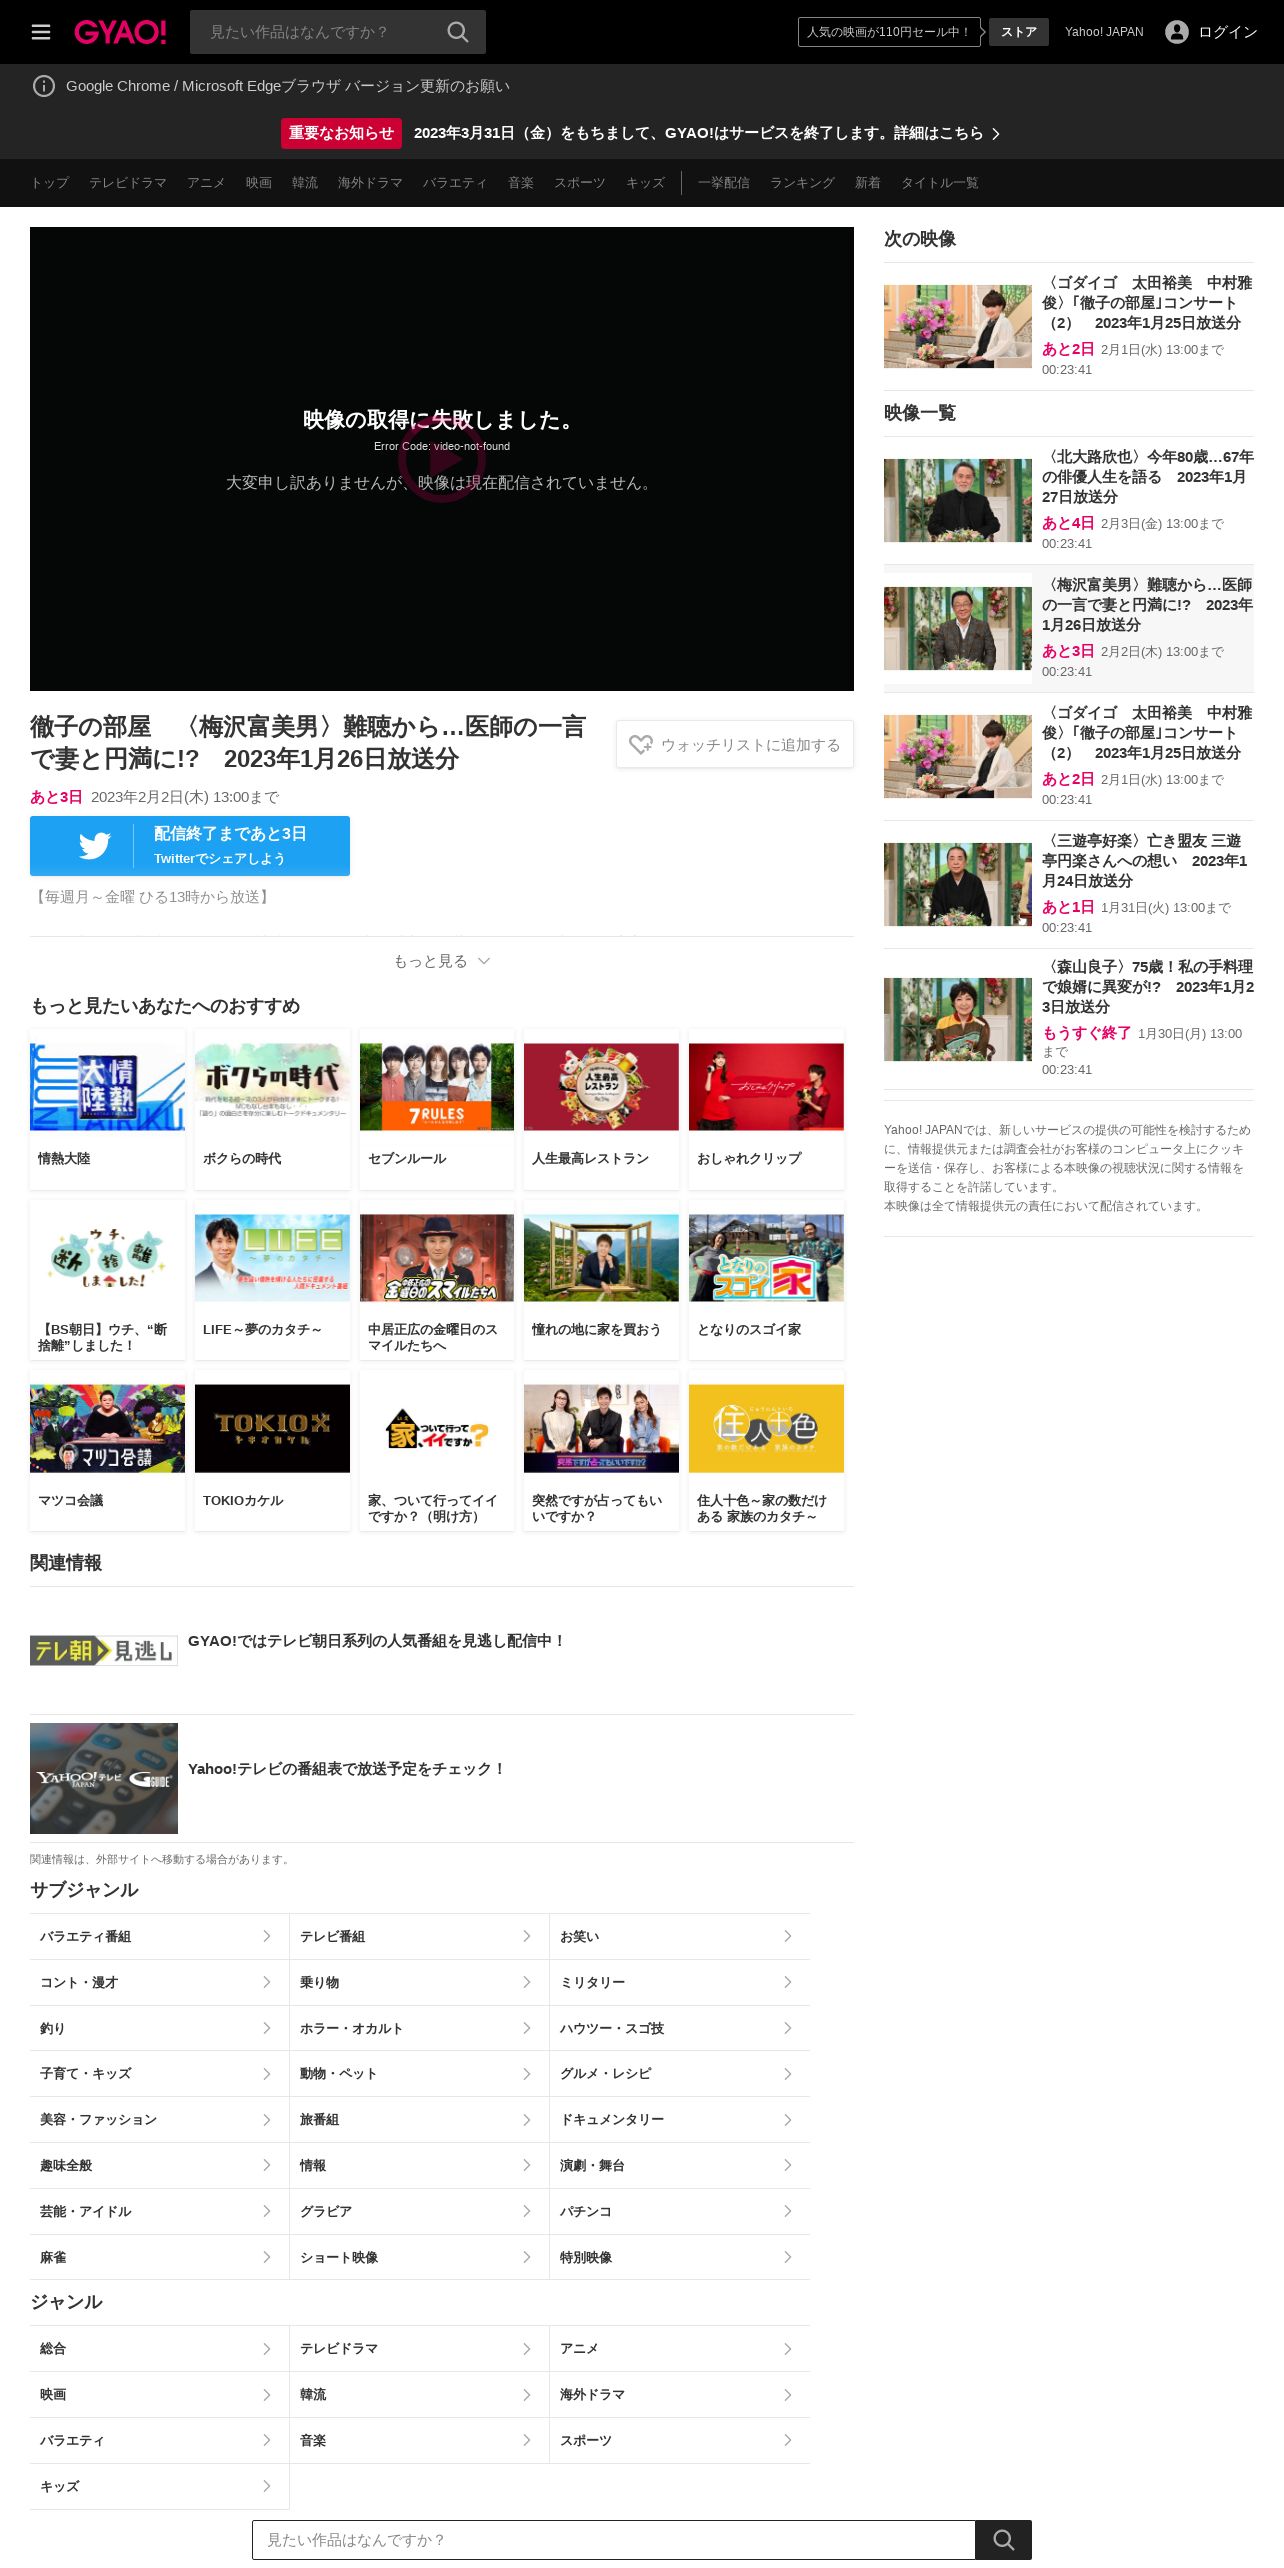The image size is (1284, 2568).
Task: Open the ストア button
Action: coord(1019,32)
